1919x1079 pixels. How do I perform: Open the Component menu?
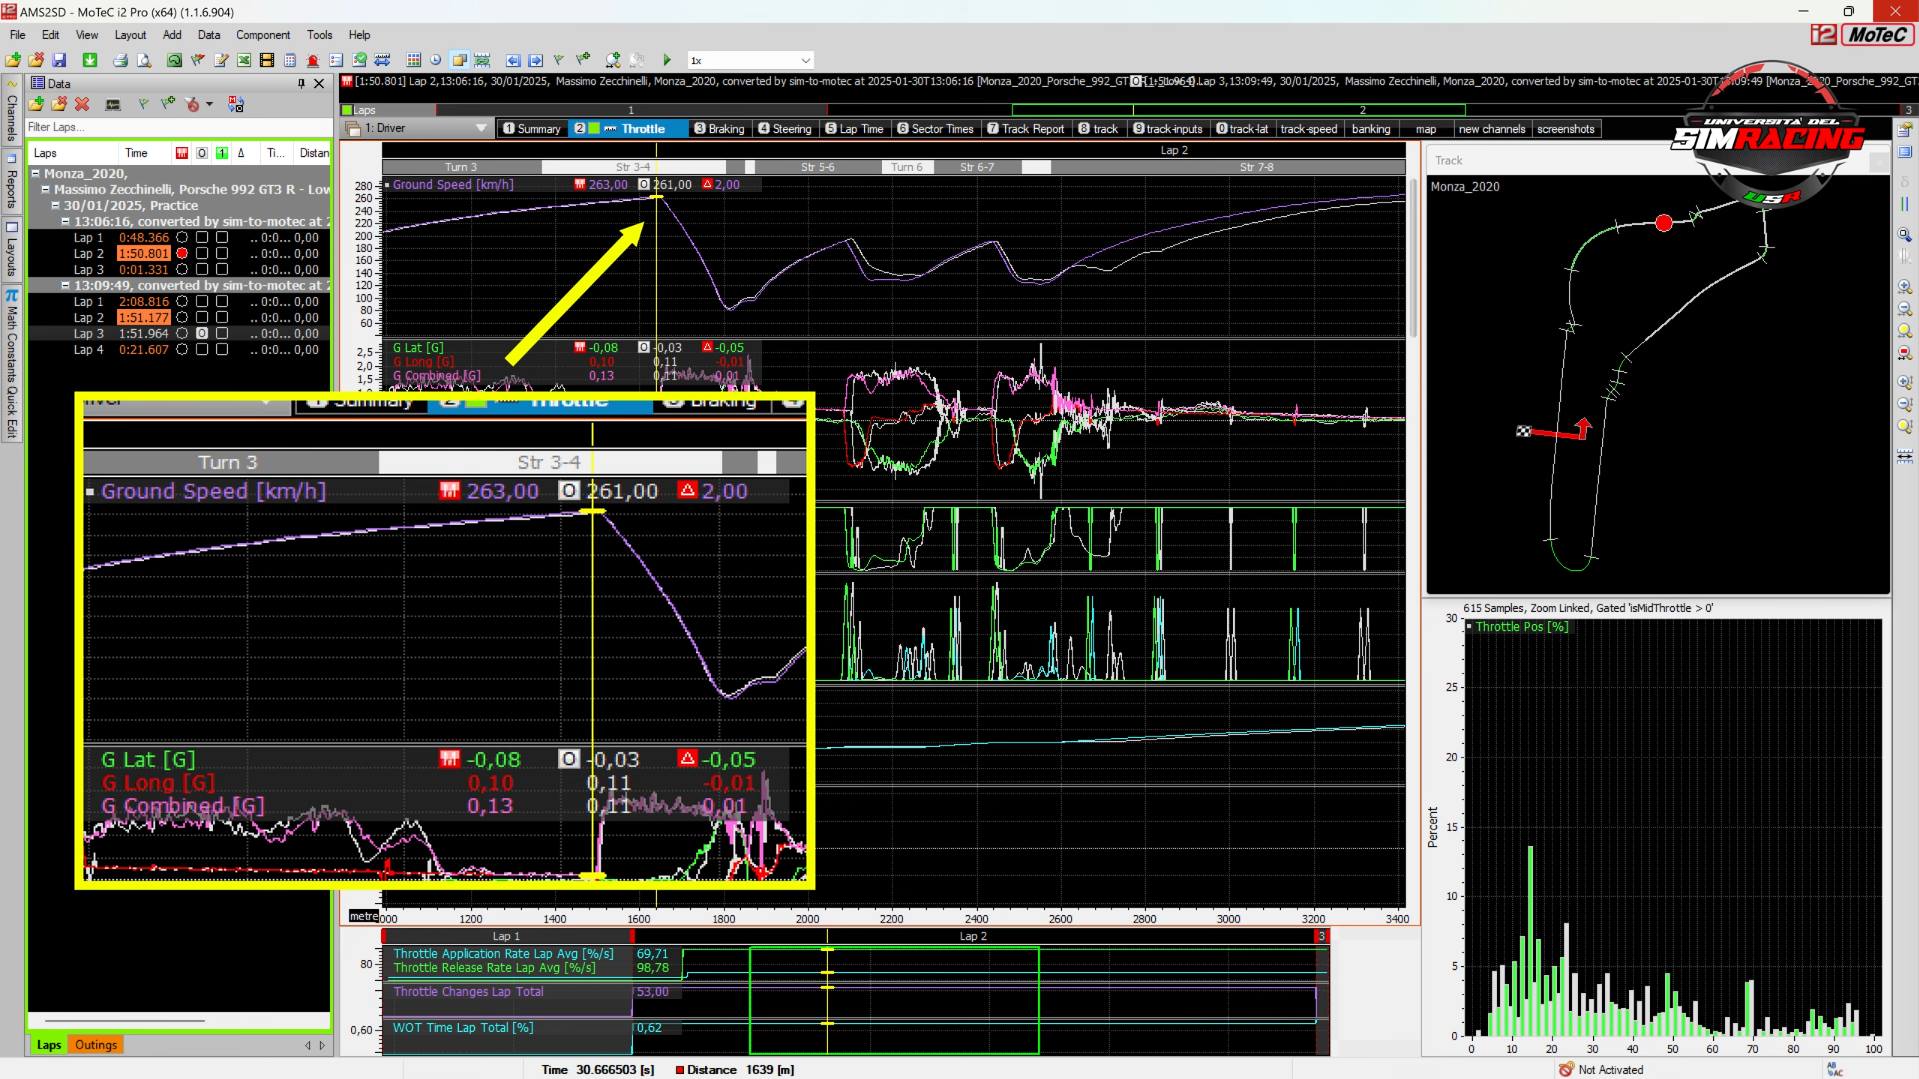tap(263, 35)
